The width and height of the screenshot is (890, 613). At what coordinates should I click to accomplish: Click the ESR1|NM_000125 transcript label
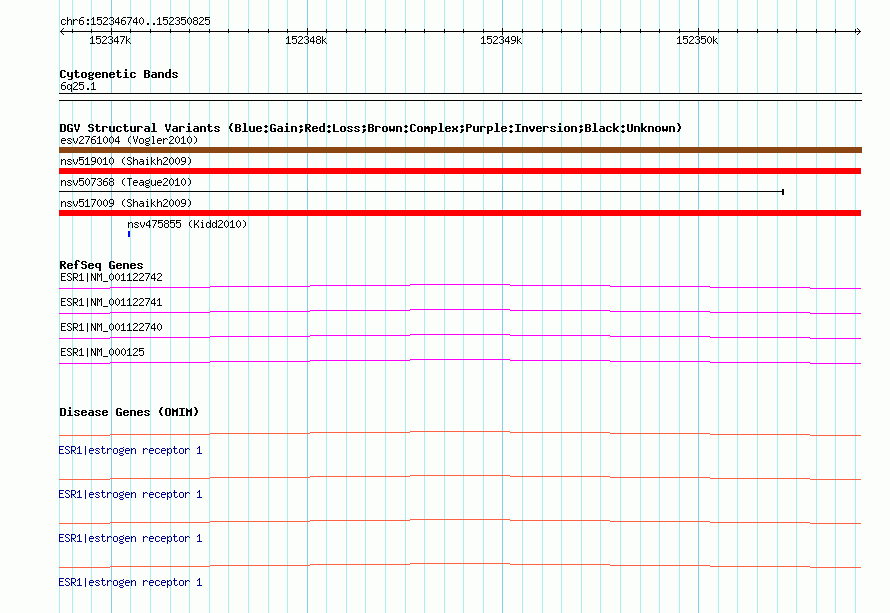(x=102, y=352)
